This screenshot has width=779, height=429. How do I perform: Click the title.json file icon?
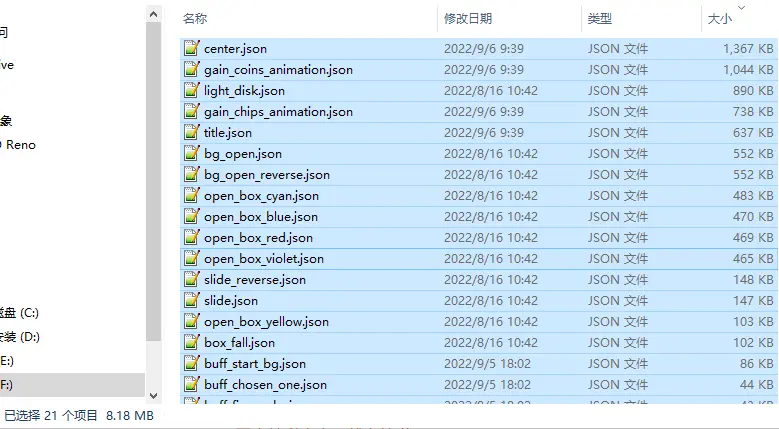click(191, 133)
